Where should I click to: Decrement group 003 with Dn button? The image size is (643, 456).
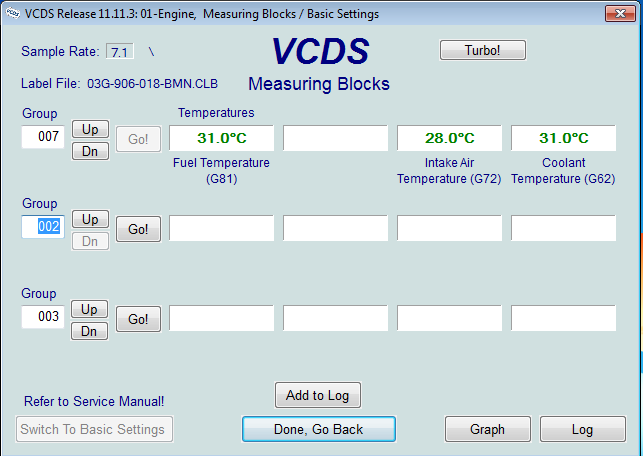click(x=89, y=331)
